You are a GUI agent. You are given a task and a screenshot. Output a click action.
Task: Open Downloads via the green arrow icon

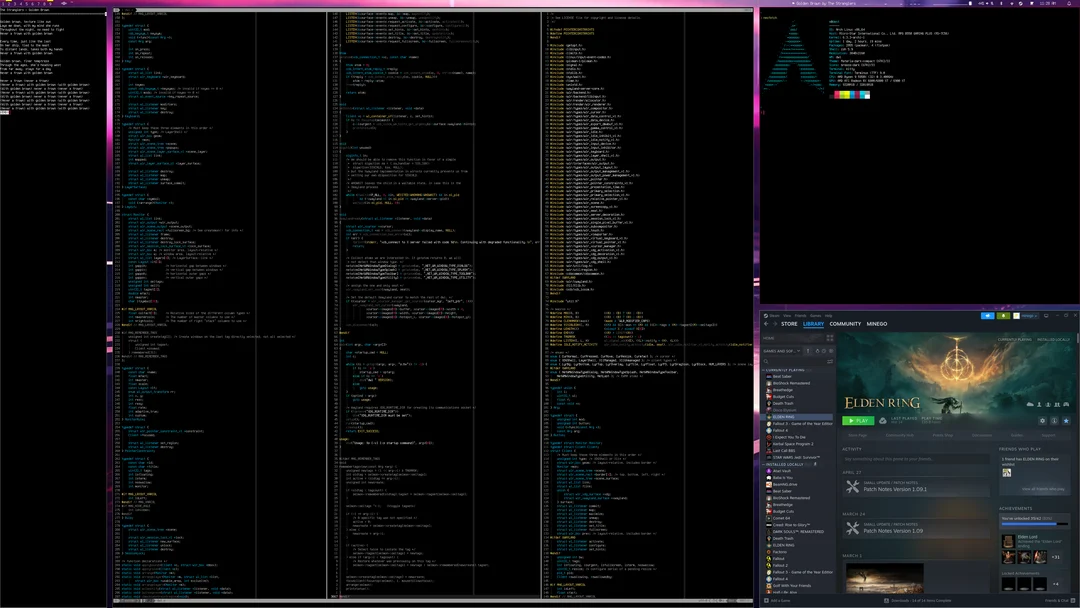coord(1003,316)
